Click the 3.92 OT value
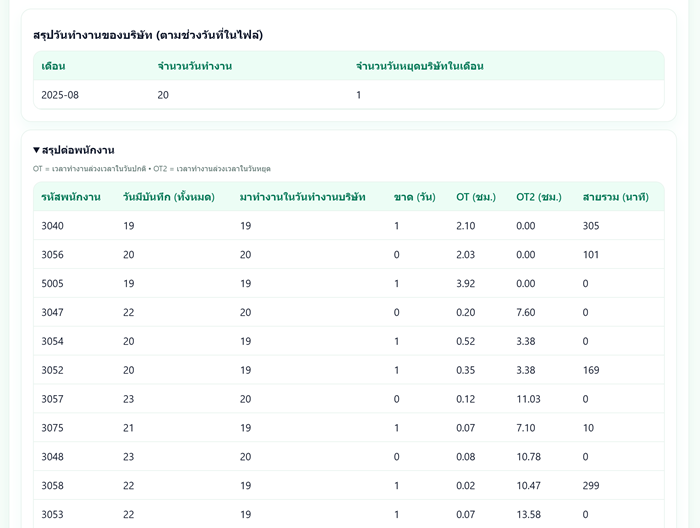Screen dimensions: 700x528 tap(466, 284)
